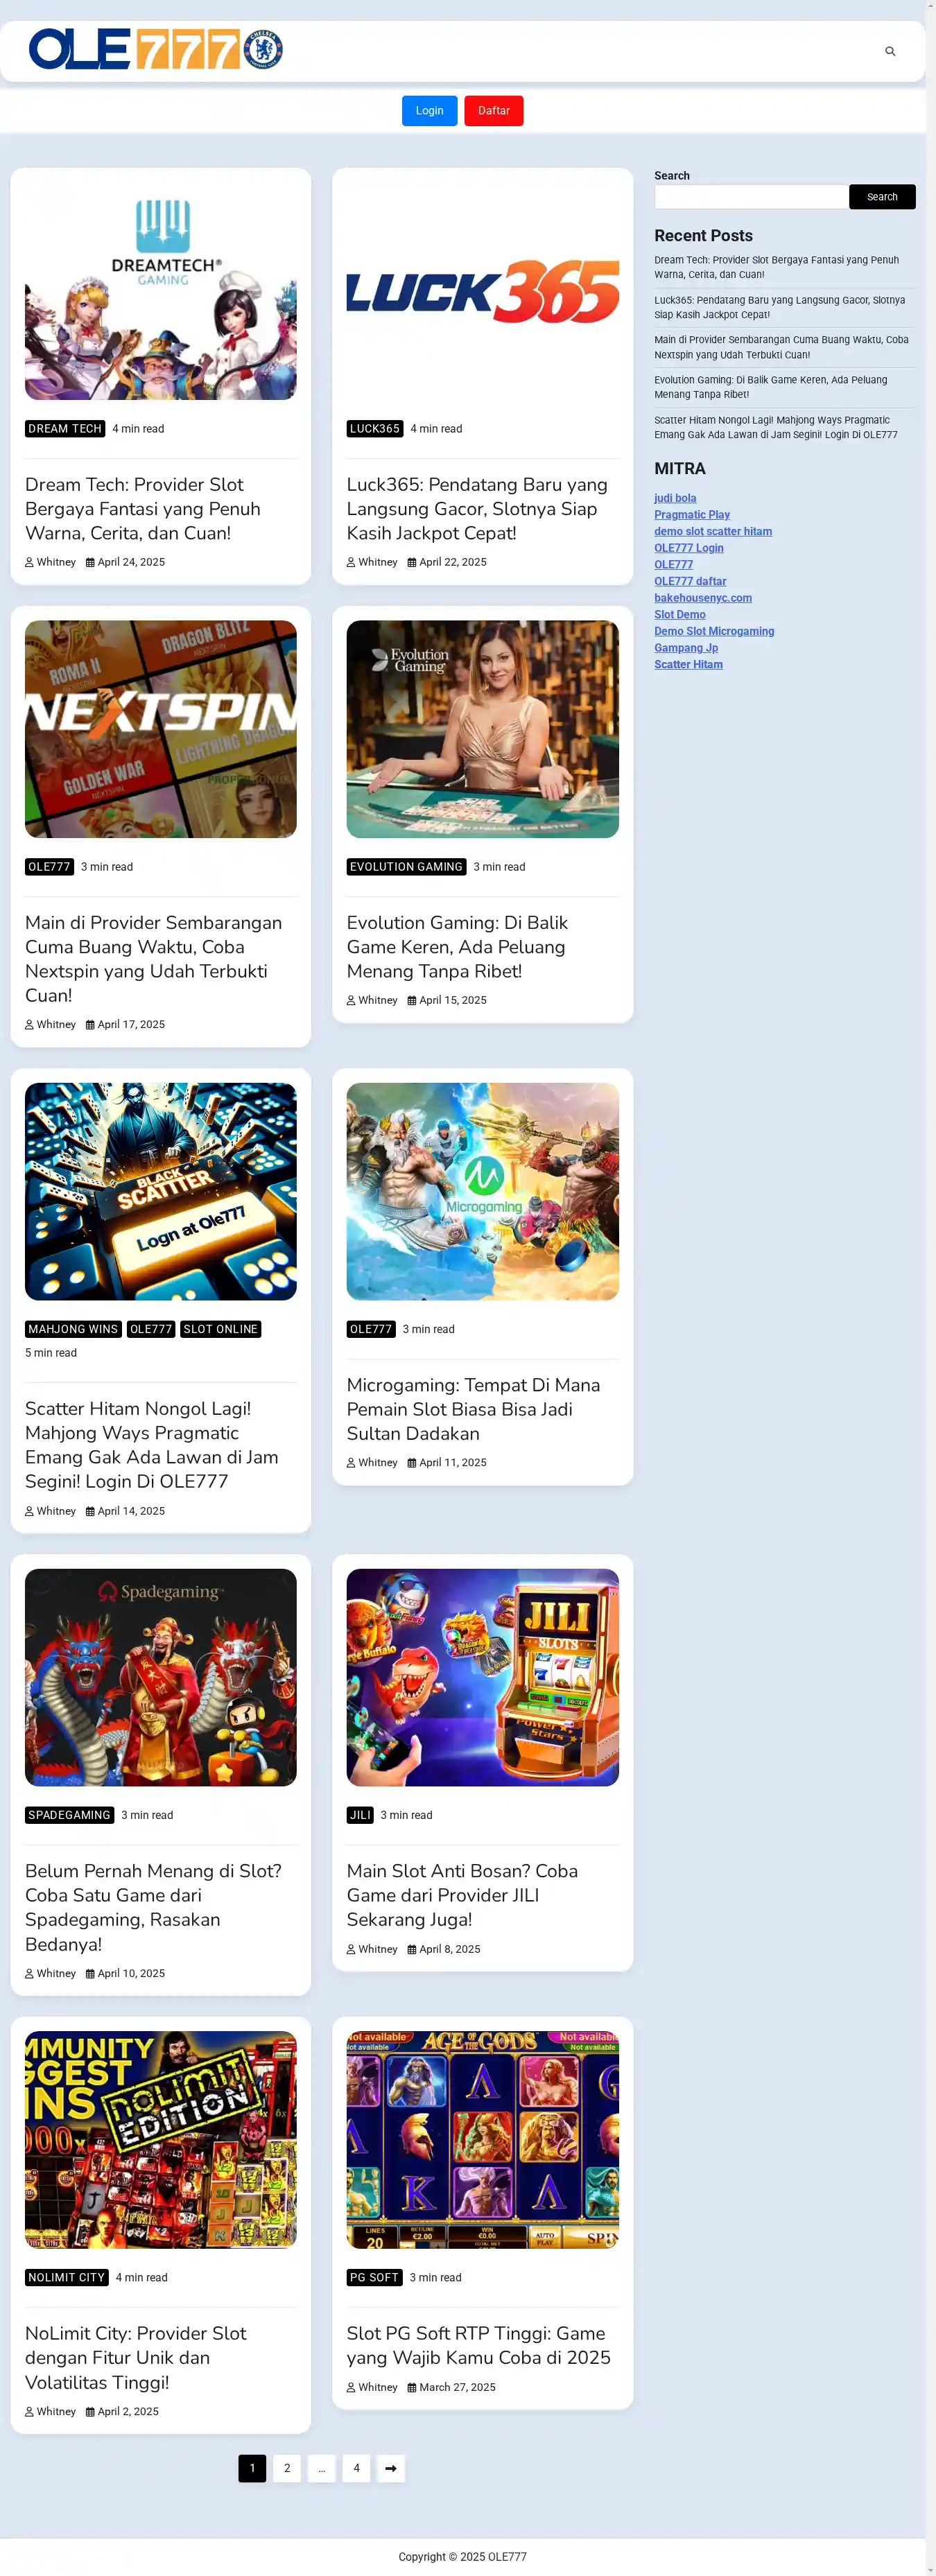Viewport: 936px width, 2576px height.
Task: Open the NoLimit City article title
Action: (x=135, y=2357)
